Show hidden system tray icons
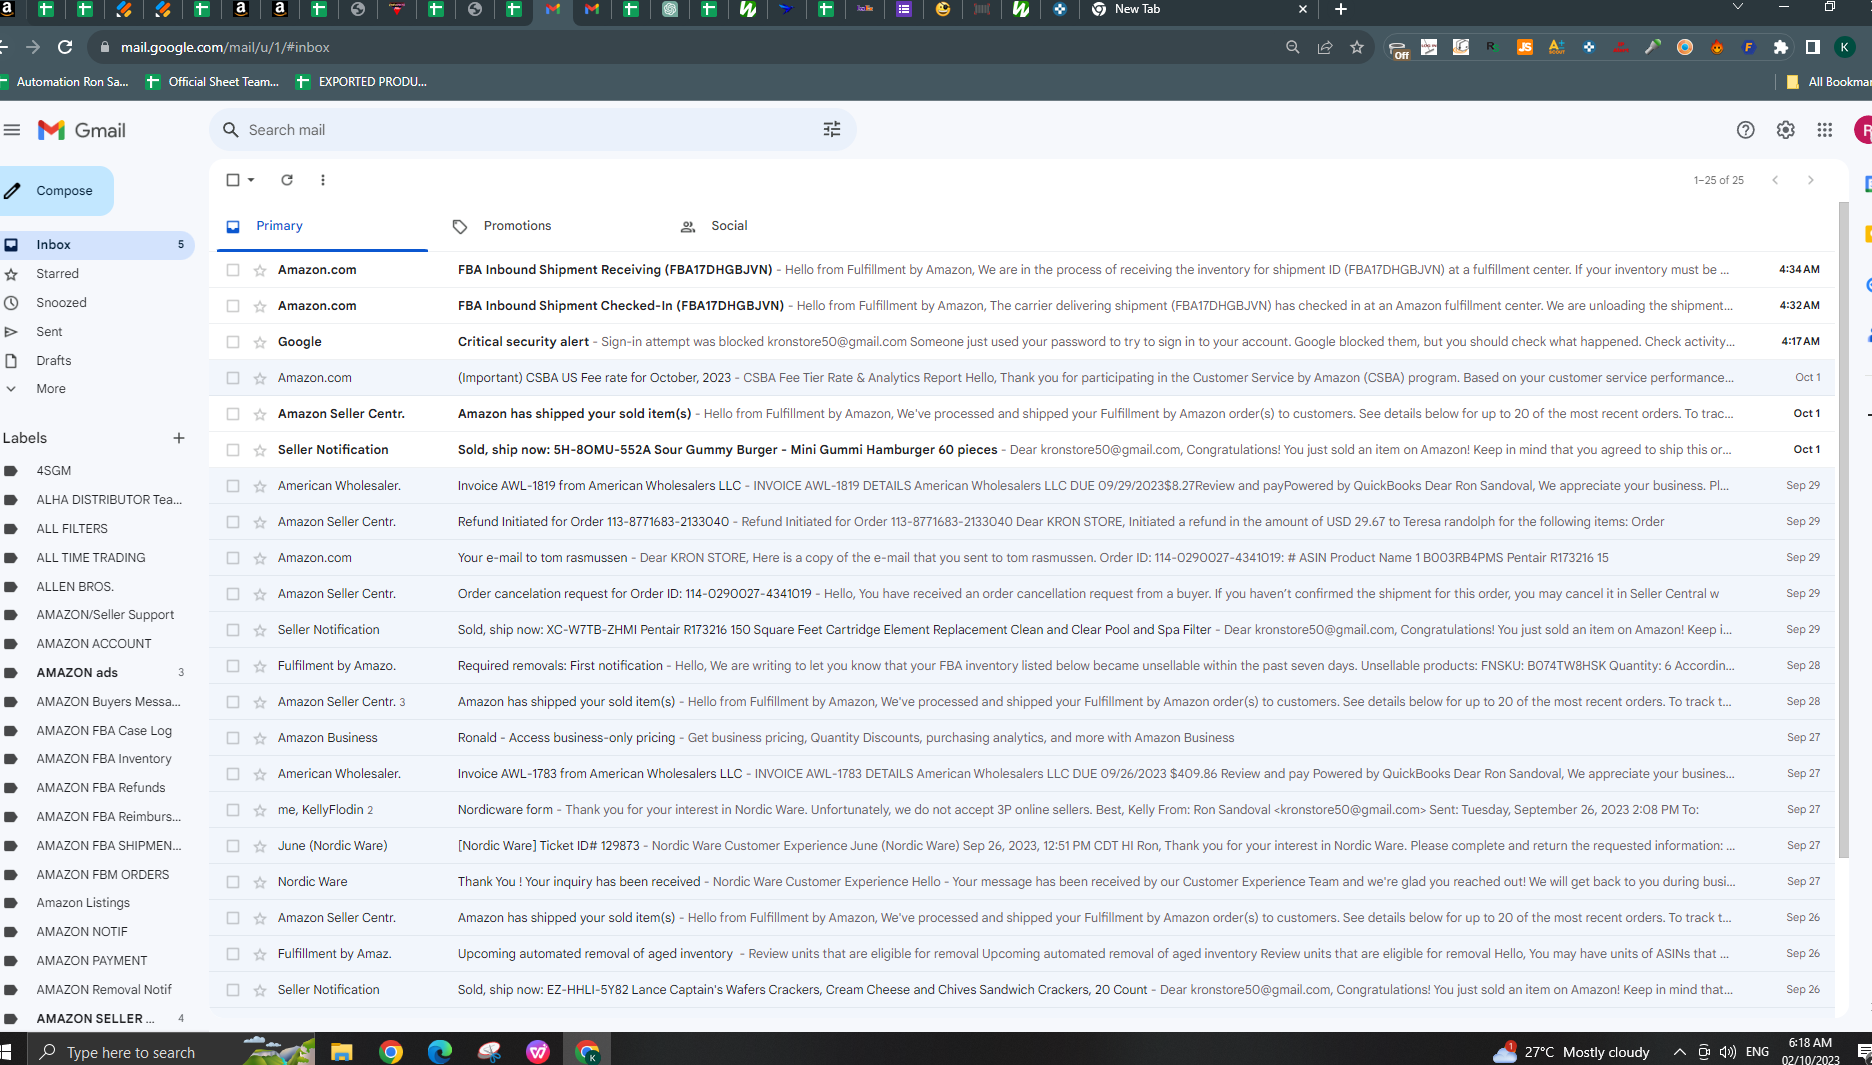This screenshot has width=1872, height=1065. (x=1680, y=1052)
